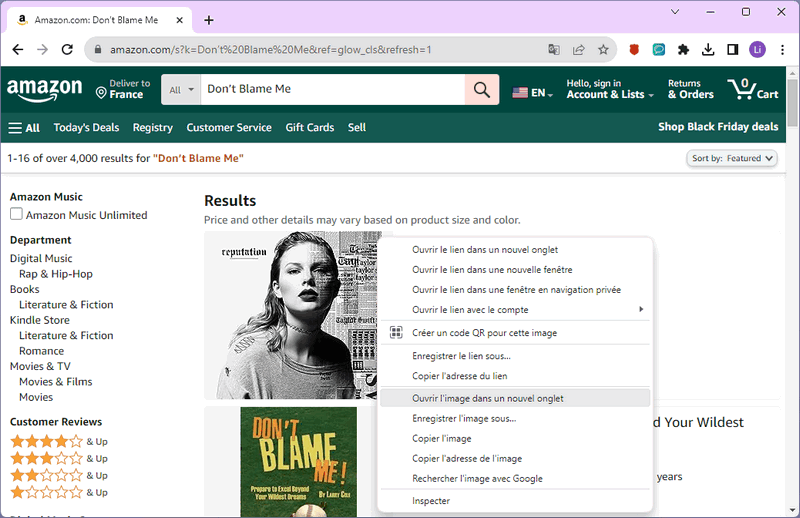
Task: Open Shop Black Friday deals link
Action: [718, 127]
